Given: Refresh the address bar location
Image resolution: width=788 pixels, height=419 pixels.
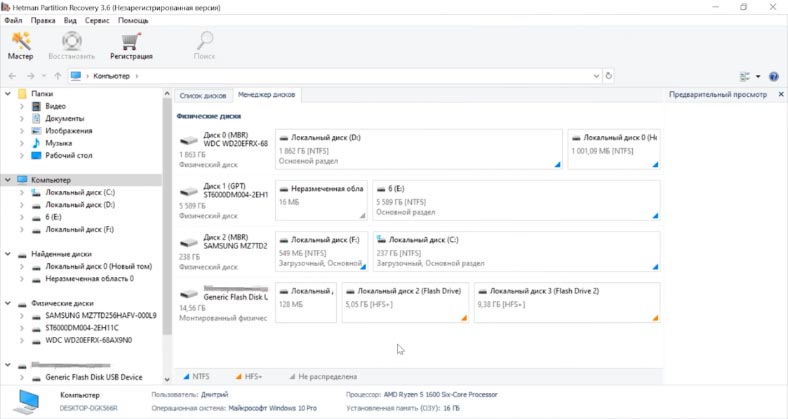Looking at the screenshot, I should click(609, 76).
